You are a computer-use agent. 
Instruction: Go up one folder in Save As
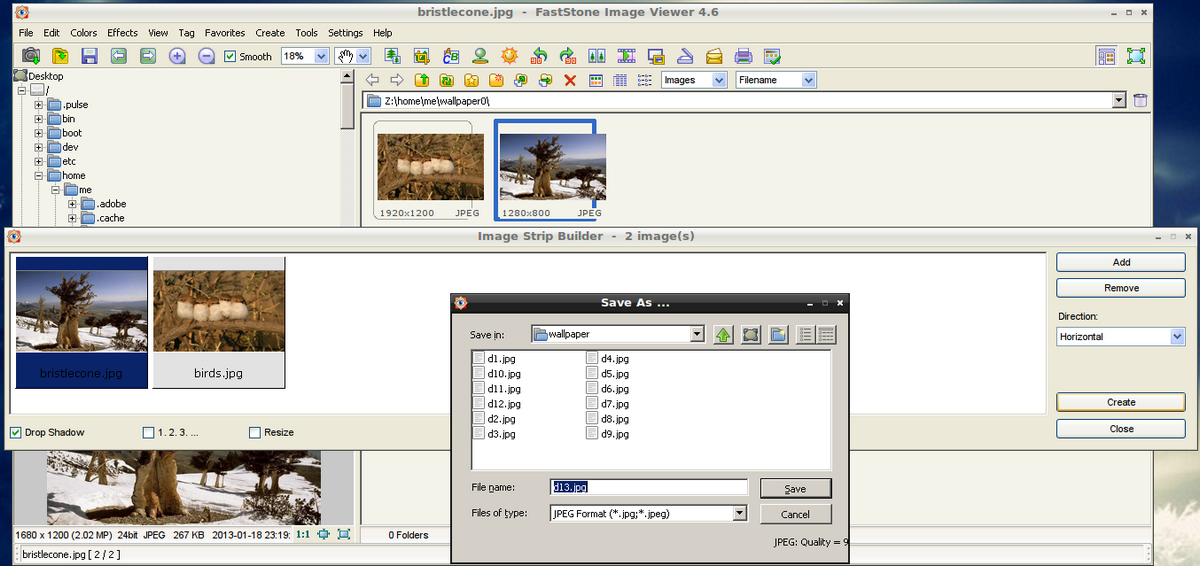click(723, 334)
